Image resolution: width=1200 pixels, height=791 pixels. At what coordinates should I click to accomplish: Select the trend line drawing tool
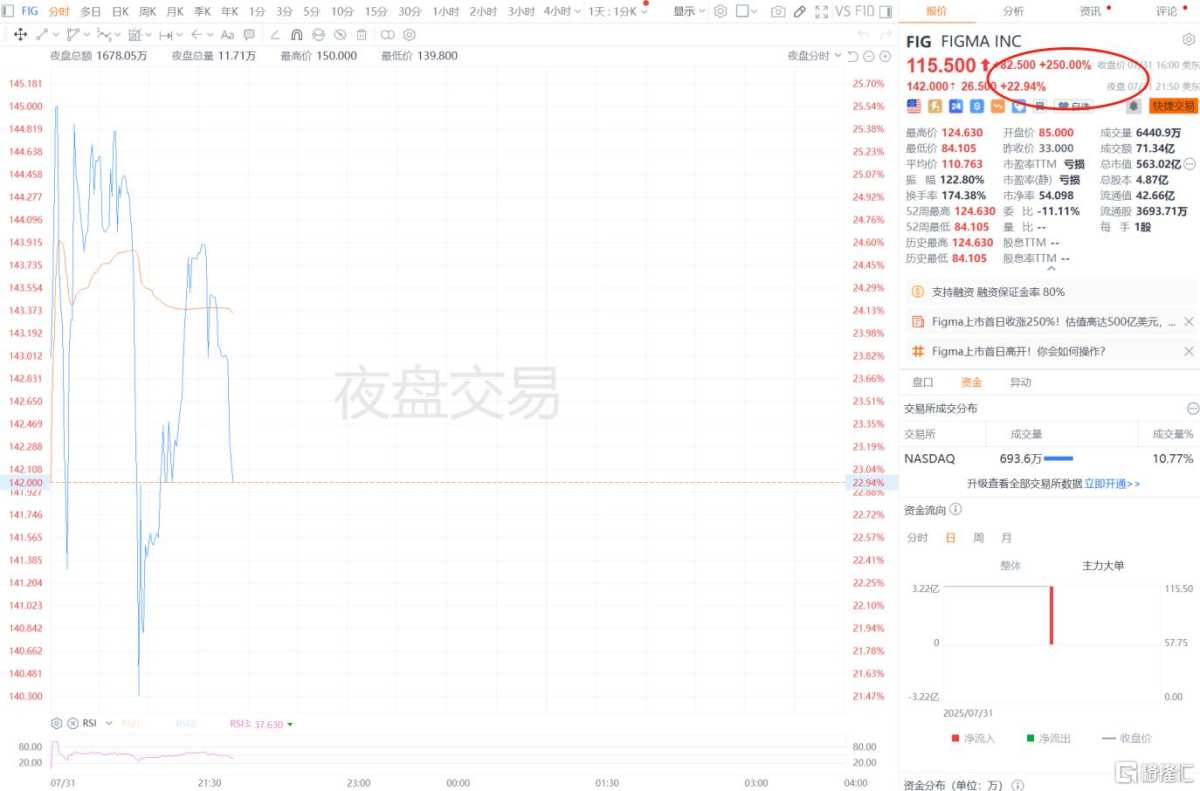point(42,35)
